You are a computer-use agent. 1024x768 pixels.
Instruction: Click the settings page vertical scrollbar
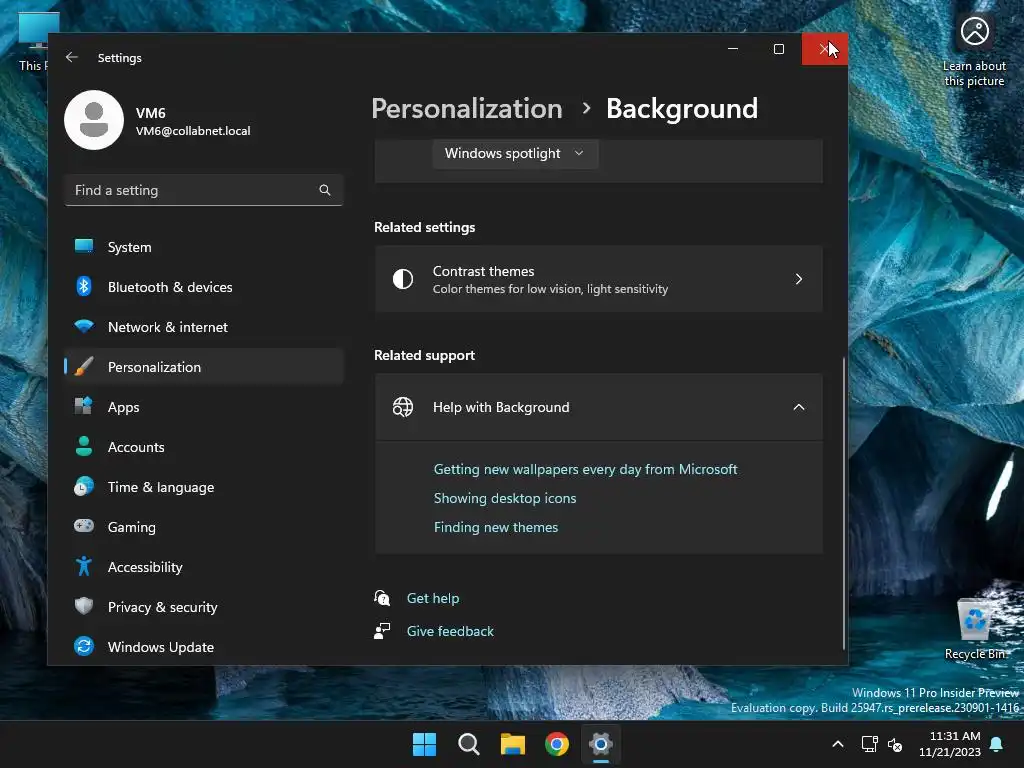pyautogui.click(x=844, y=503)
